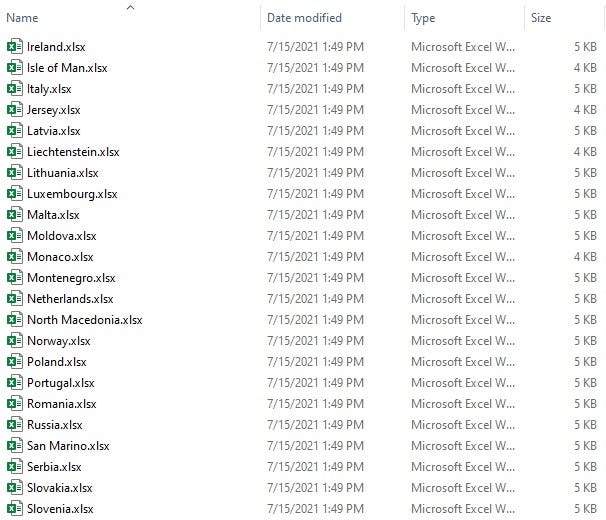Select the Liechtenstein.xlsx file icon

pyautogui.click(x=15, y=152)
